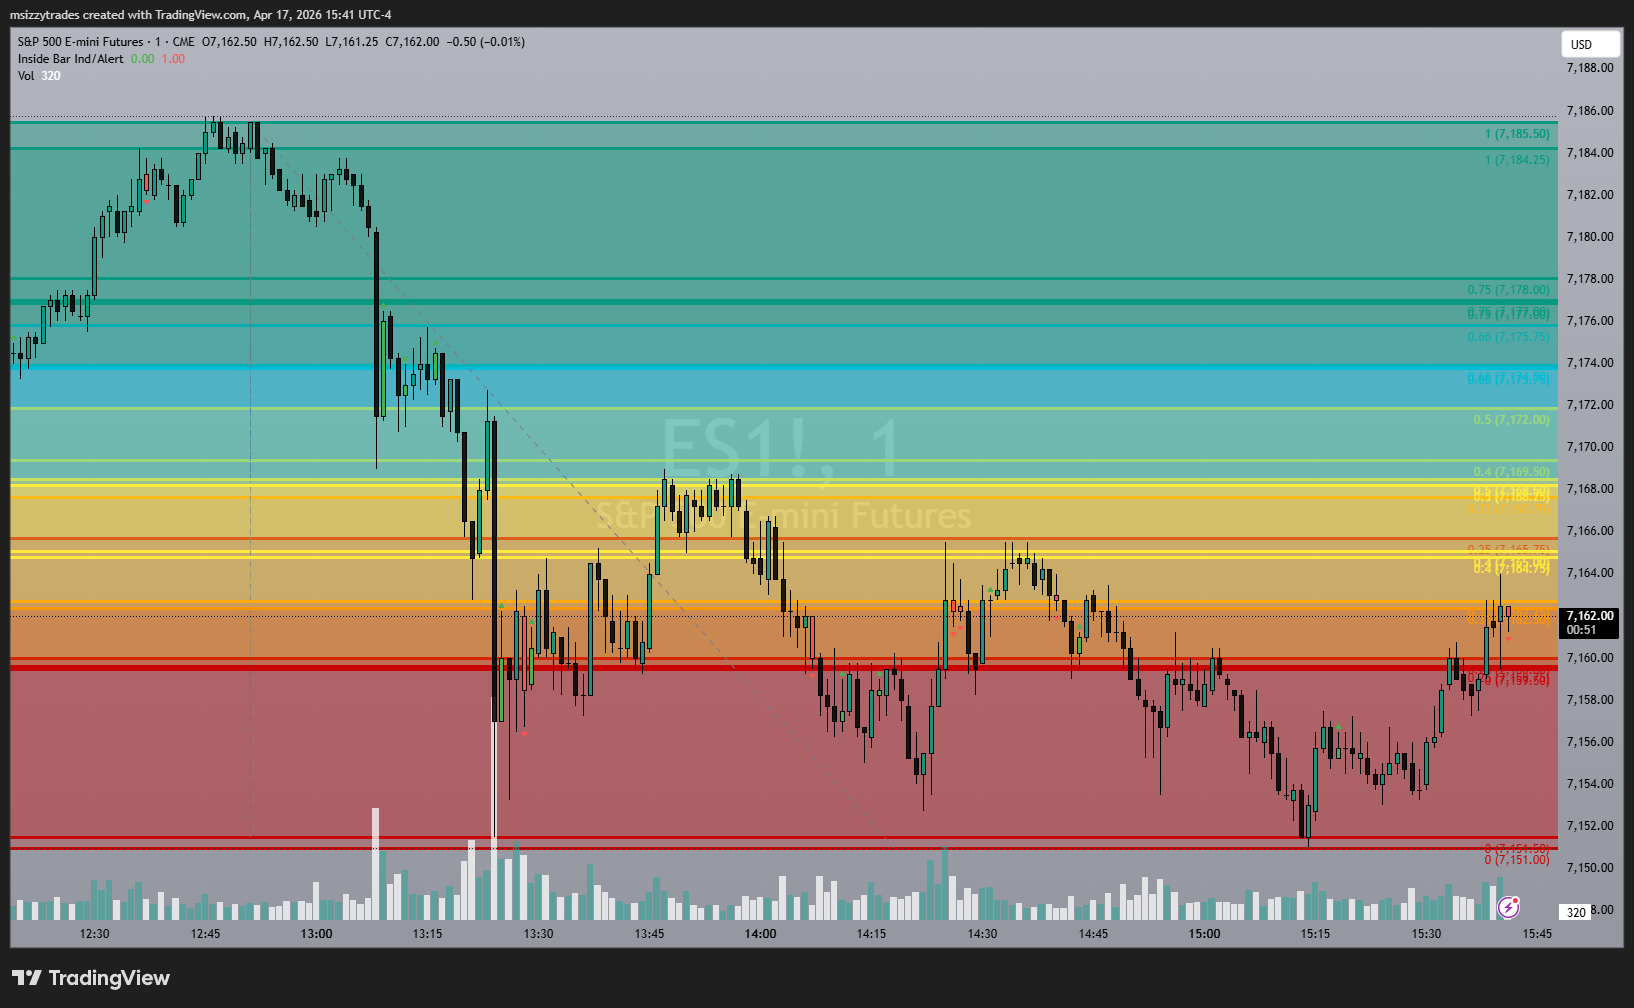Click the 7,160.00 price axis label
Image resolution: width=1634 pixels, height=1008 pixels.
point(1590,658)
